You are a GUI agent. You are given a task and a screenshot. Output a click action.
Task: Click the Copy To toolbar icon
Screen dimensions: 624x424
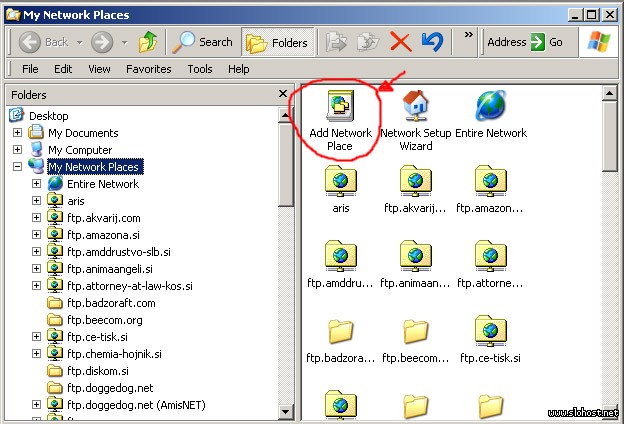[x=368, y=42]
